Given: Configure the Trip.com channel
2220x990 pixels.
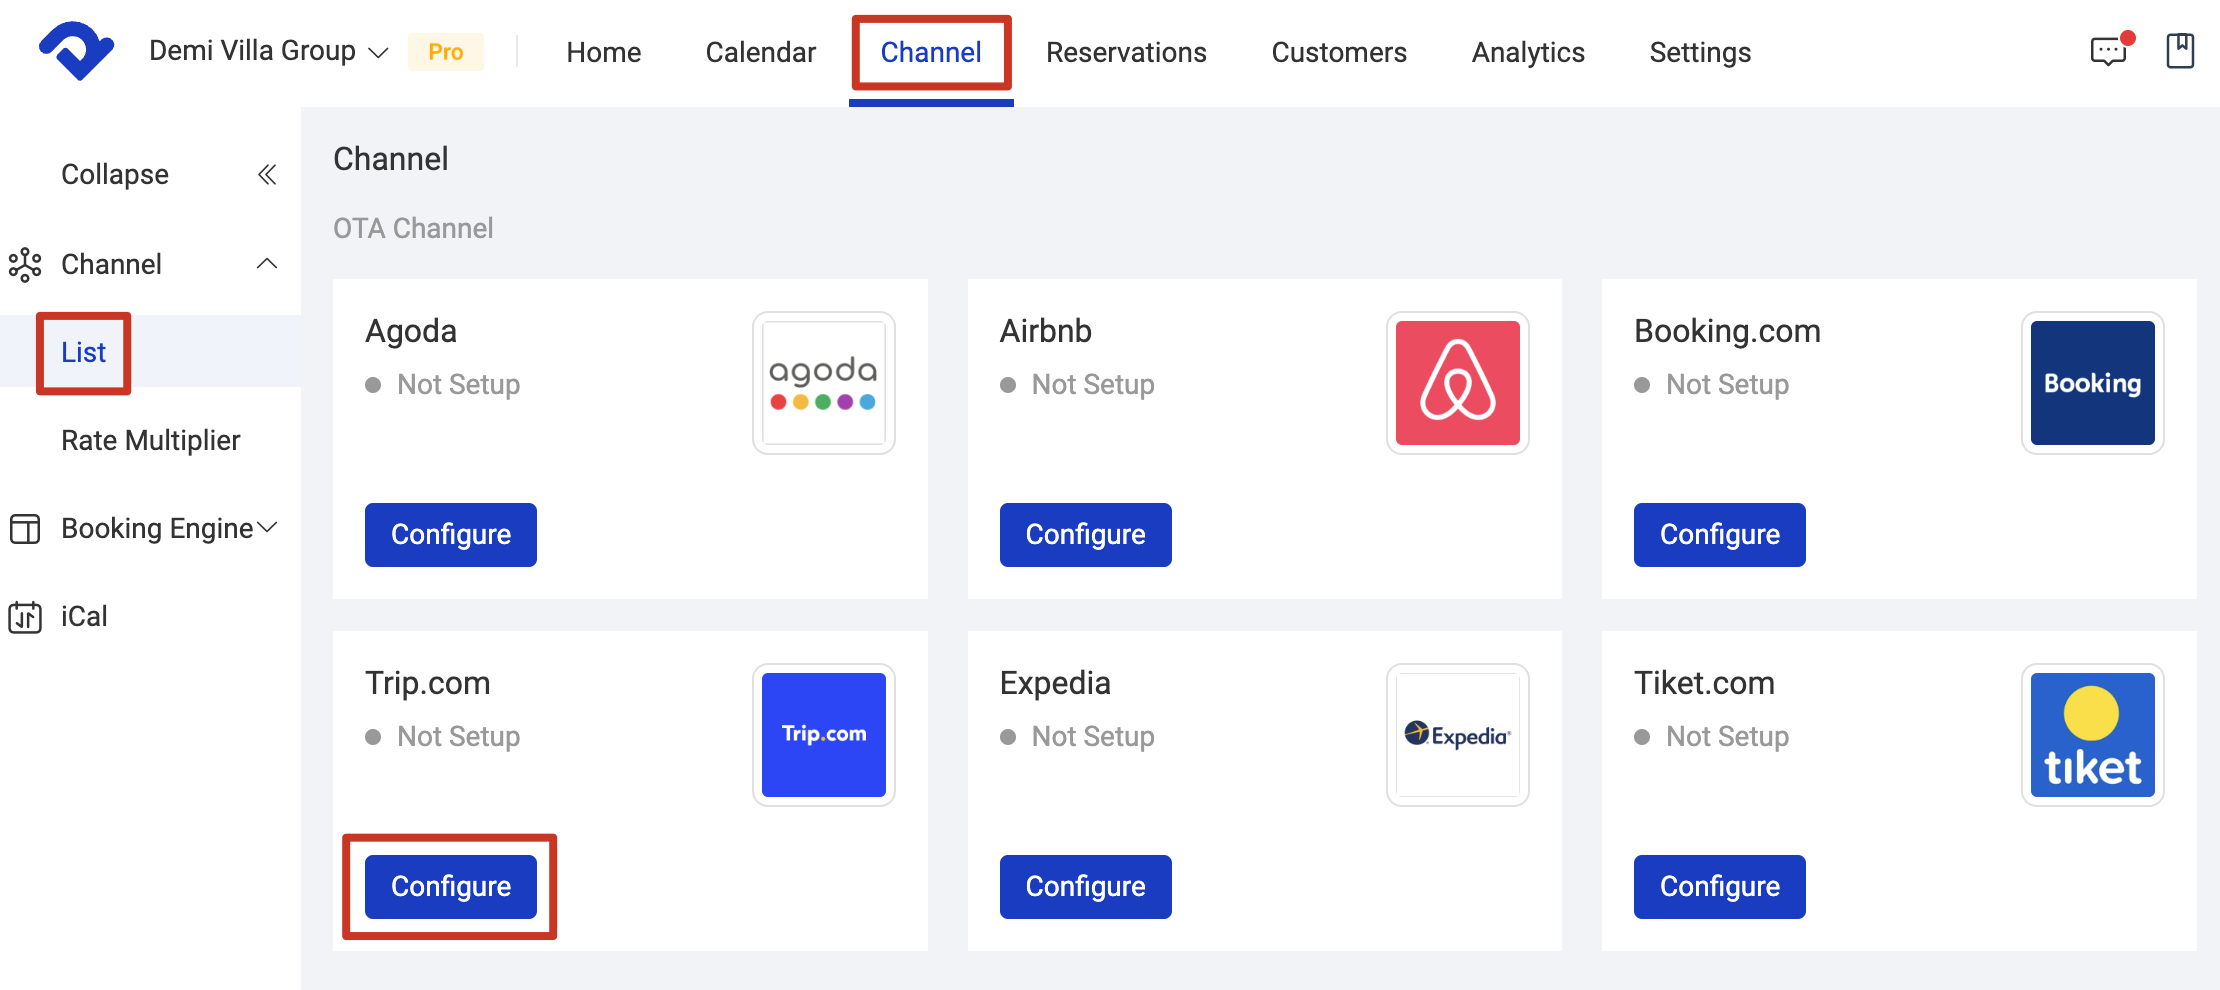Looking at the screenshot, I should coord(450,886).
